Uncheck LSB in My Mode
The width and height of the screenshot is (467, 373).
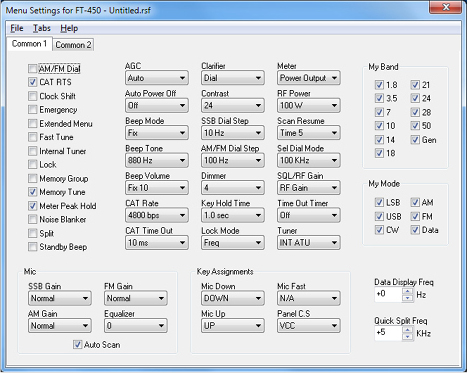click(x=379, y=202)
